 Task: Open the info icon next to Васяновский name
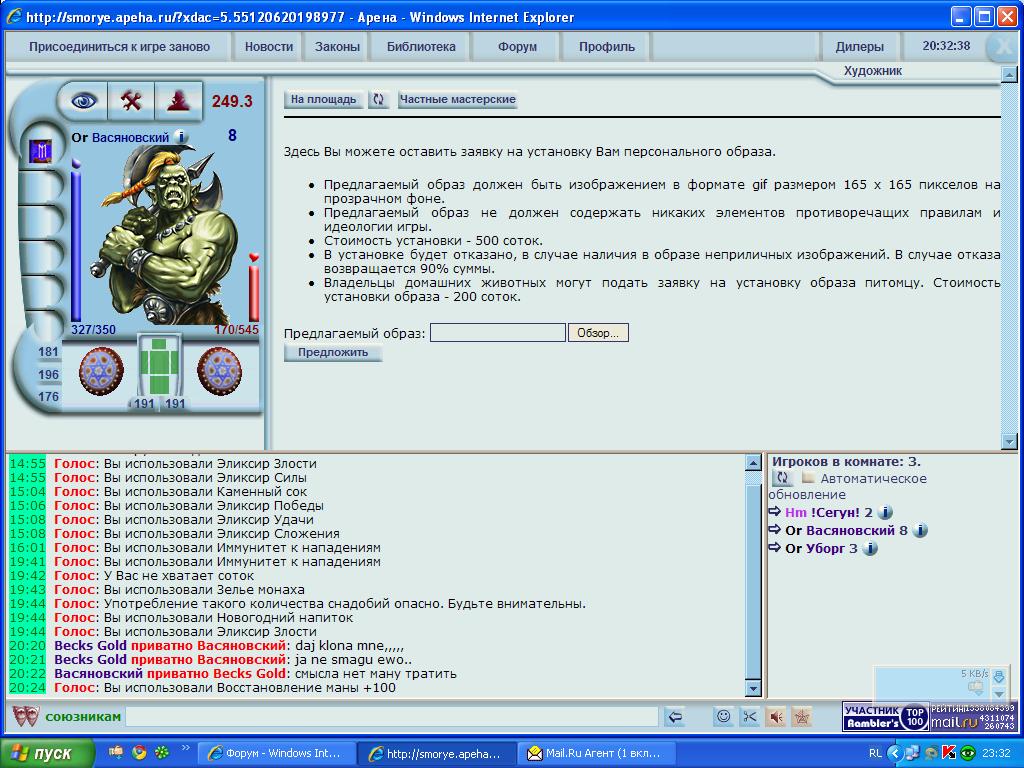click(x=181, y=137)
